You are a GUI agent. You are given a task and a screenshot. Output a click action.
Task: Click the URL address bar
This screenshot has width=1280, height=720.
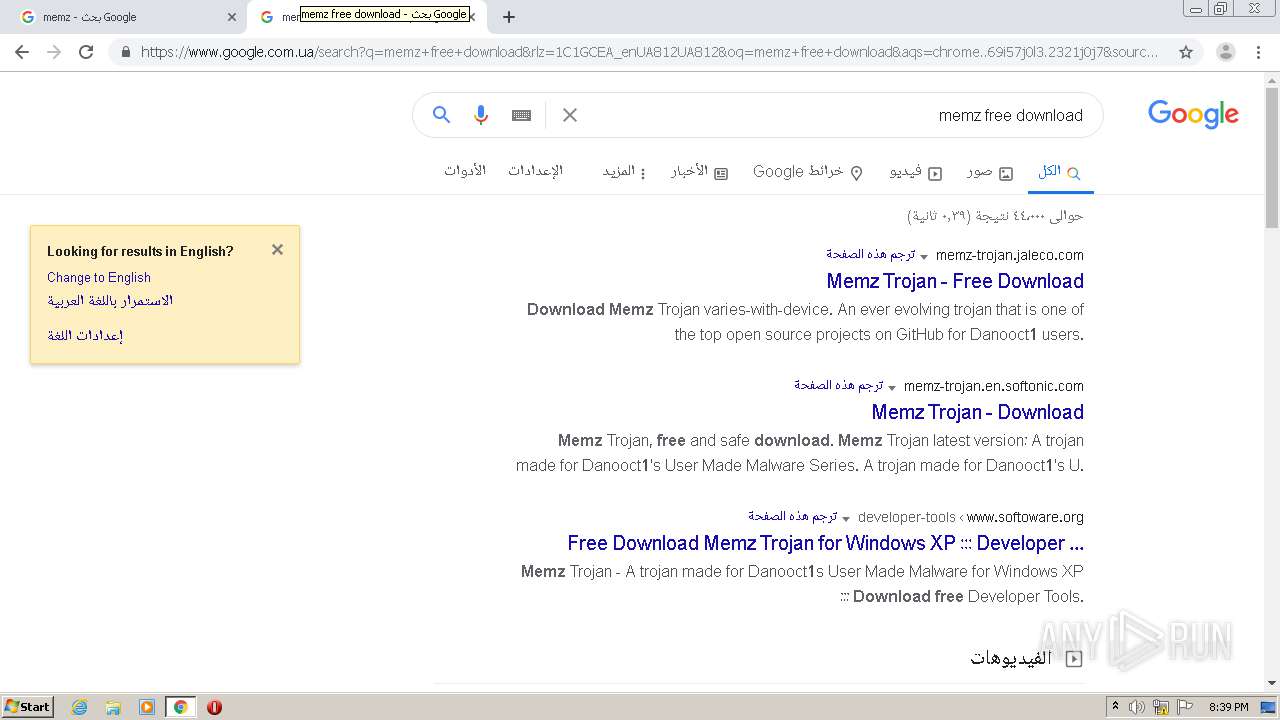(650, 52)
